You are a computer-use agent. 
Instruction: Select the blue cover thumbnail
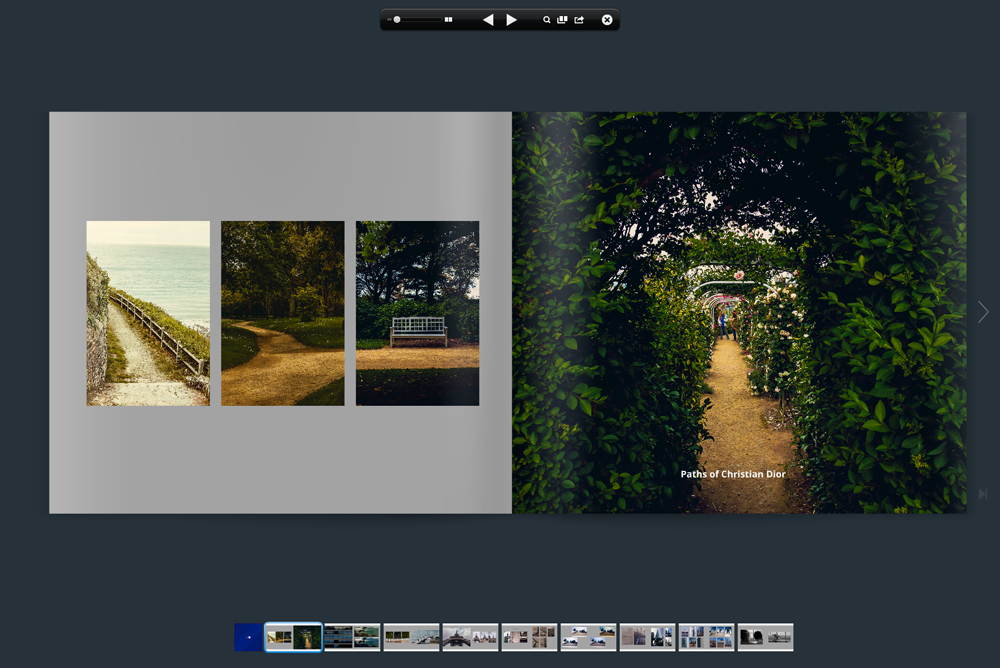point(248,637)
